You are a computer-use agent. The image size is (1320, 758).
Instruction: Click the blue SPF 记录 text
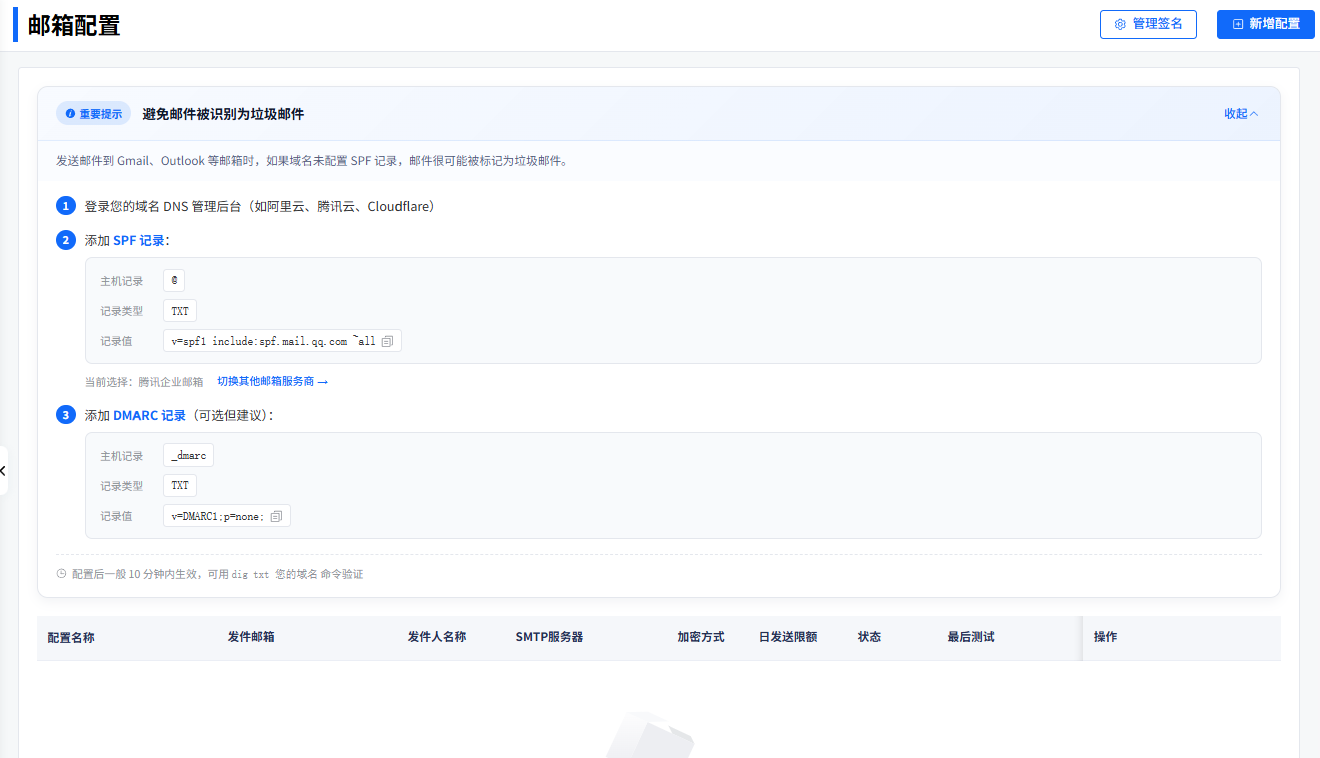coord(141,240)
